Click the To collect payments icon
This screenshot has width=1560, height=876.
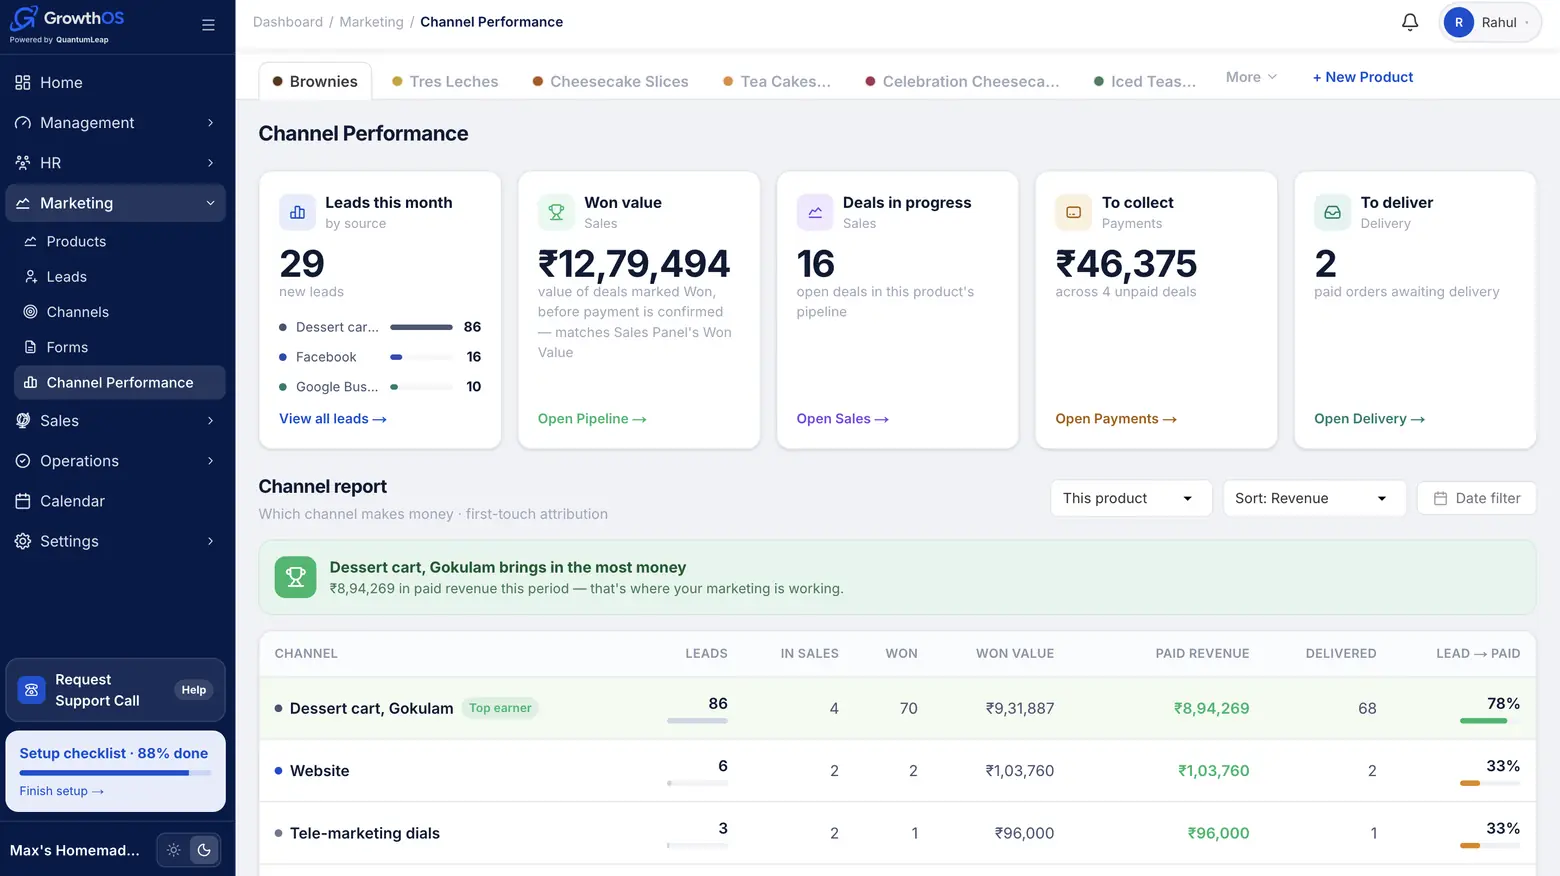pos(1074,212)
